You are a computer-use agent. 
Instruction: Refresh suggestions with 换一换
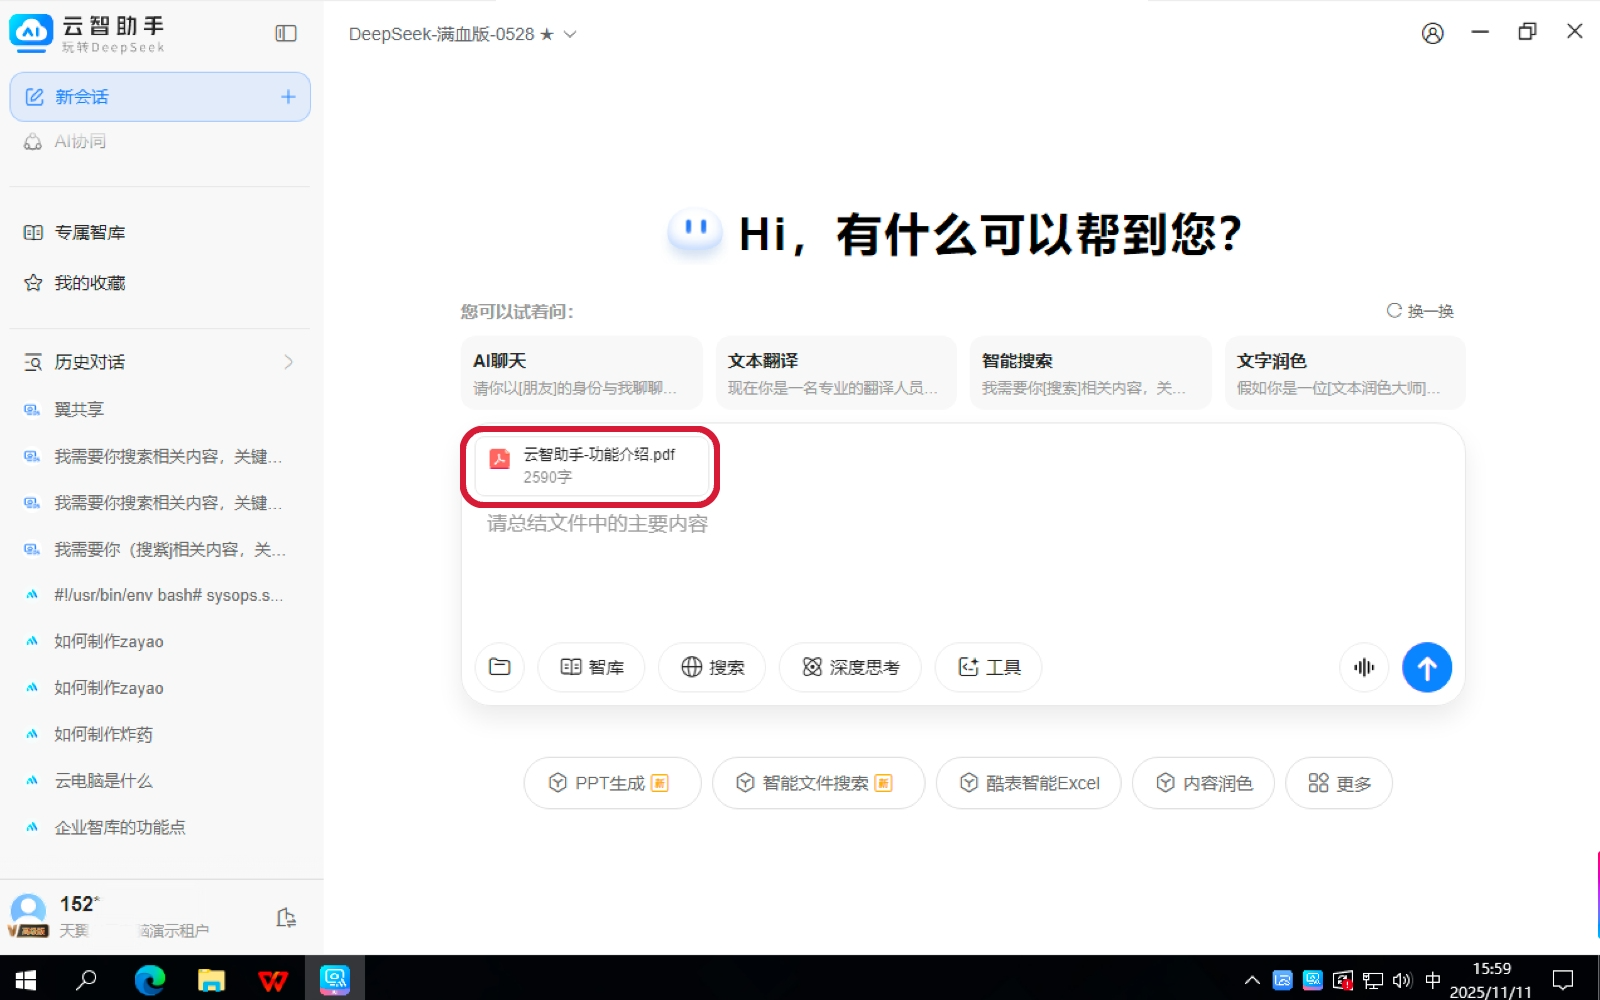tap(1420, 311)
